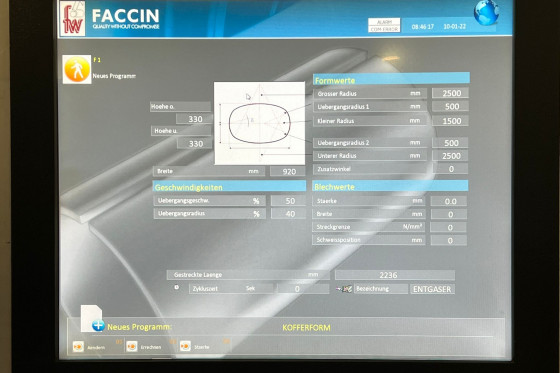Select the Gestreckte Laenge value 2236
Image resolution: width=560 pixels, height=373 pixels.
[x=395, y=275]
